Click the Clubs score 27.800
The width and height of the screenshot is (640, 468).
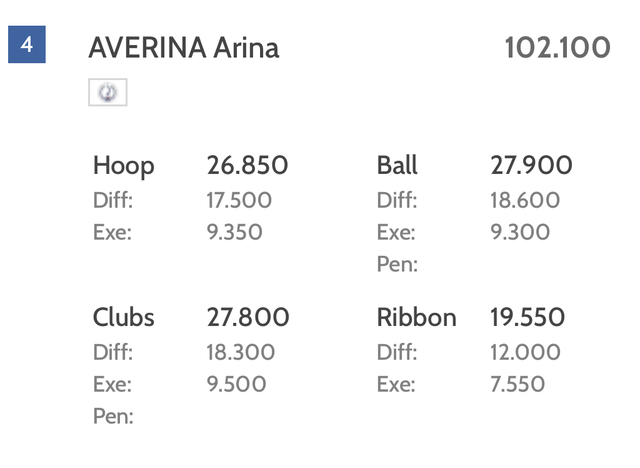(x=248, y=317)
